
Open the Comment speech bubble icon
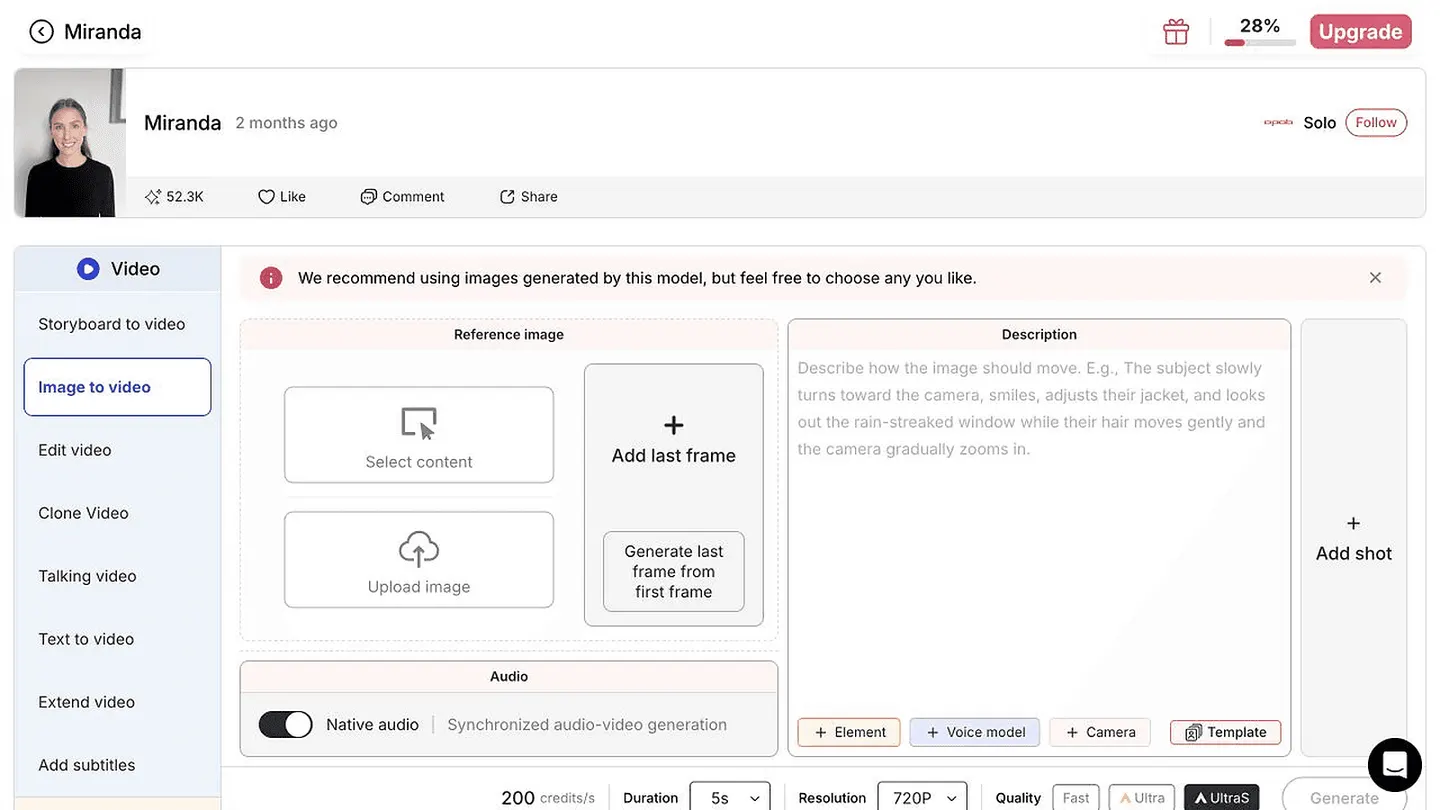click(369, 197)
